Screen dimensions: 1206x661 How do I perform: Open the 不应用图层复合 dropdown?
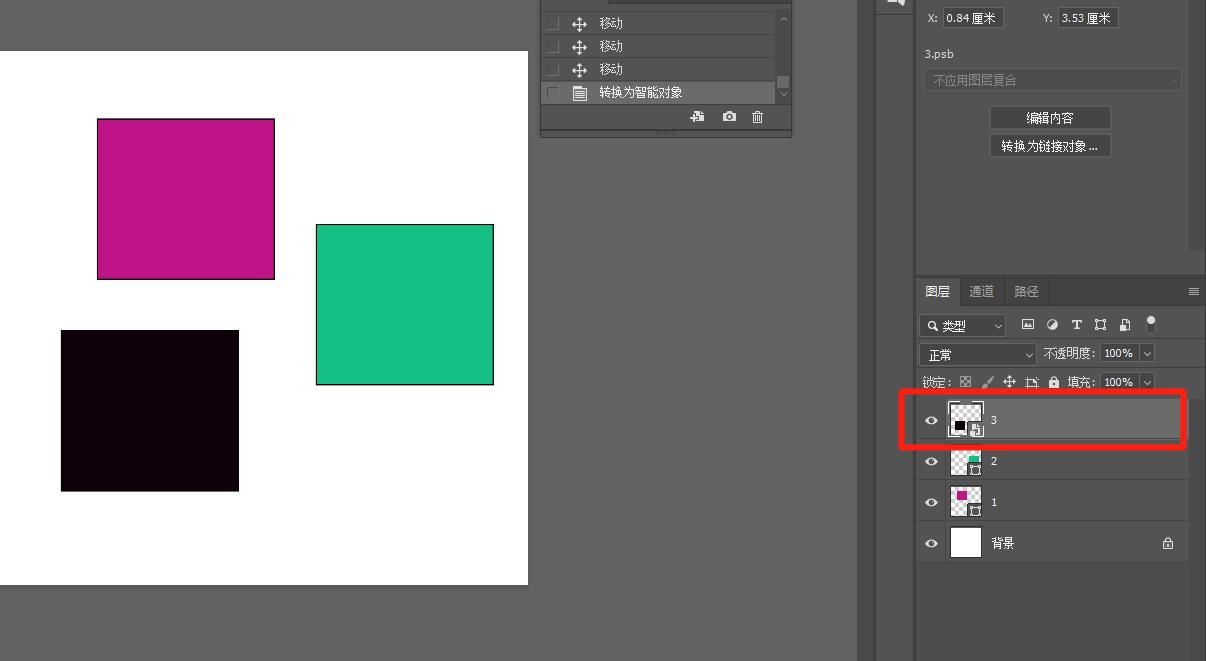[x=1053, y=80]
